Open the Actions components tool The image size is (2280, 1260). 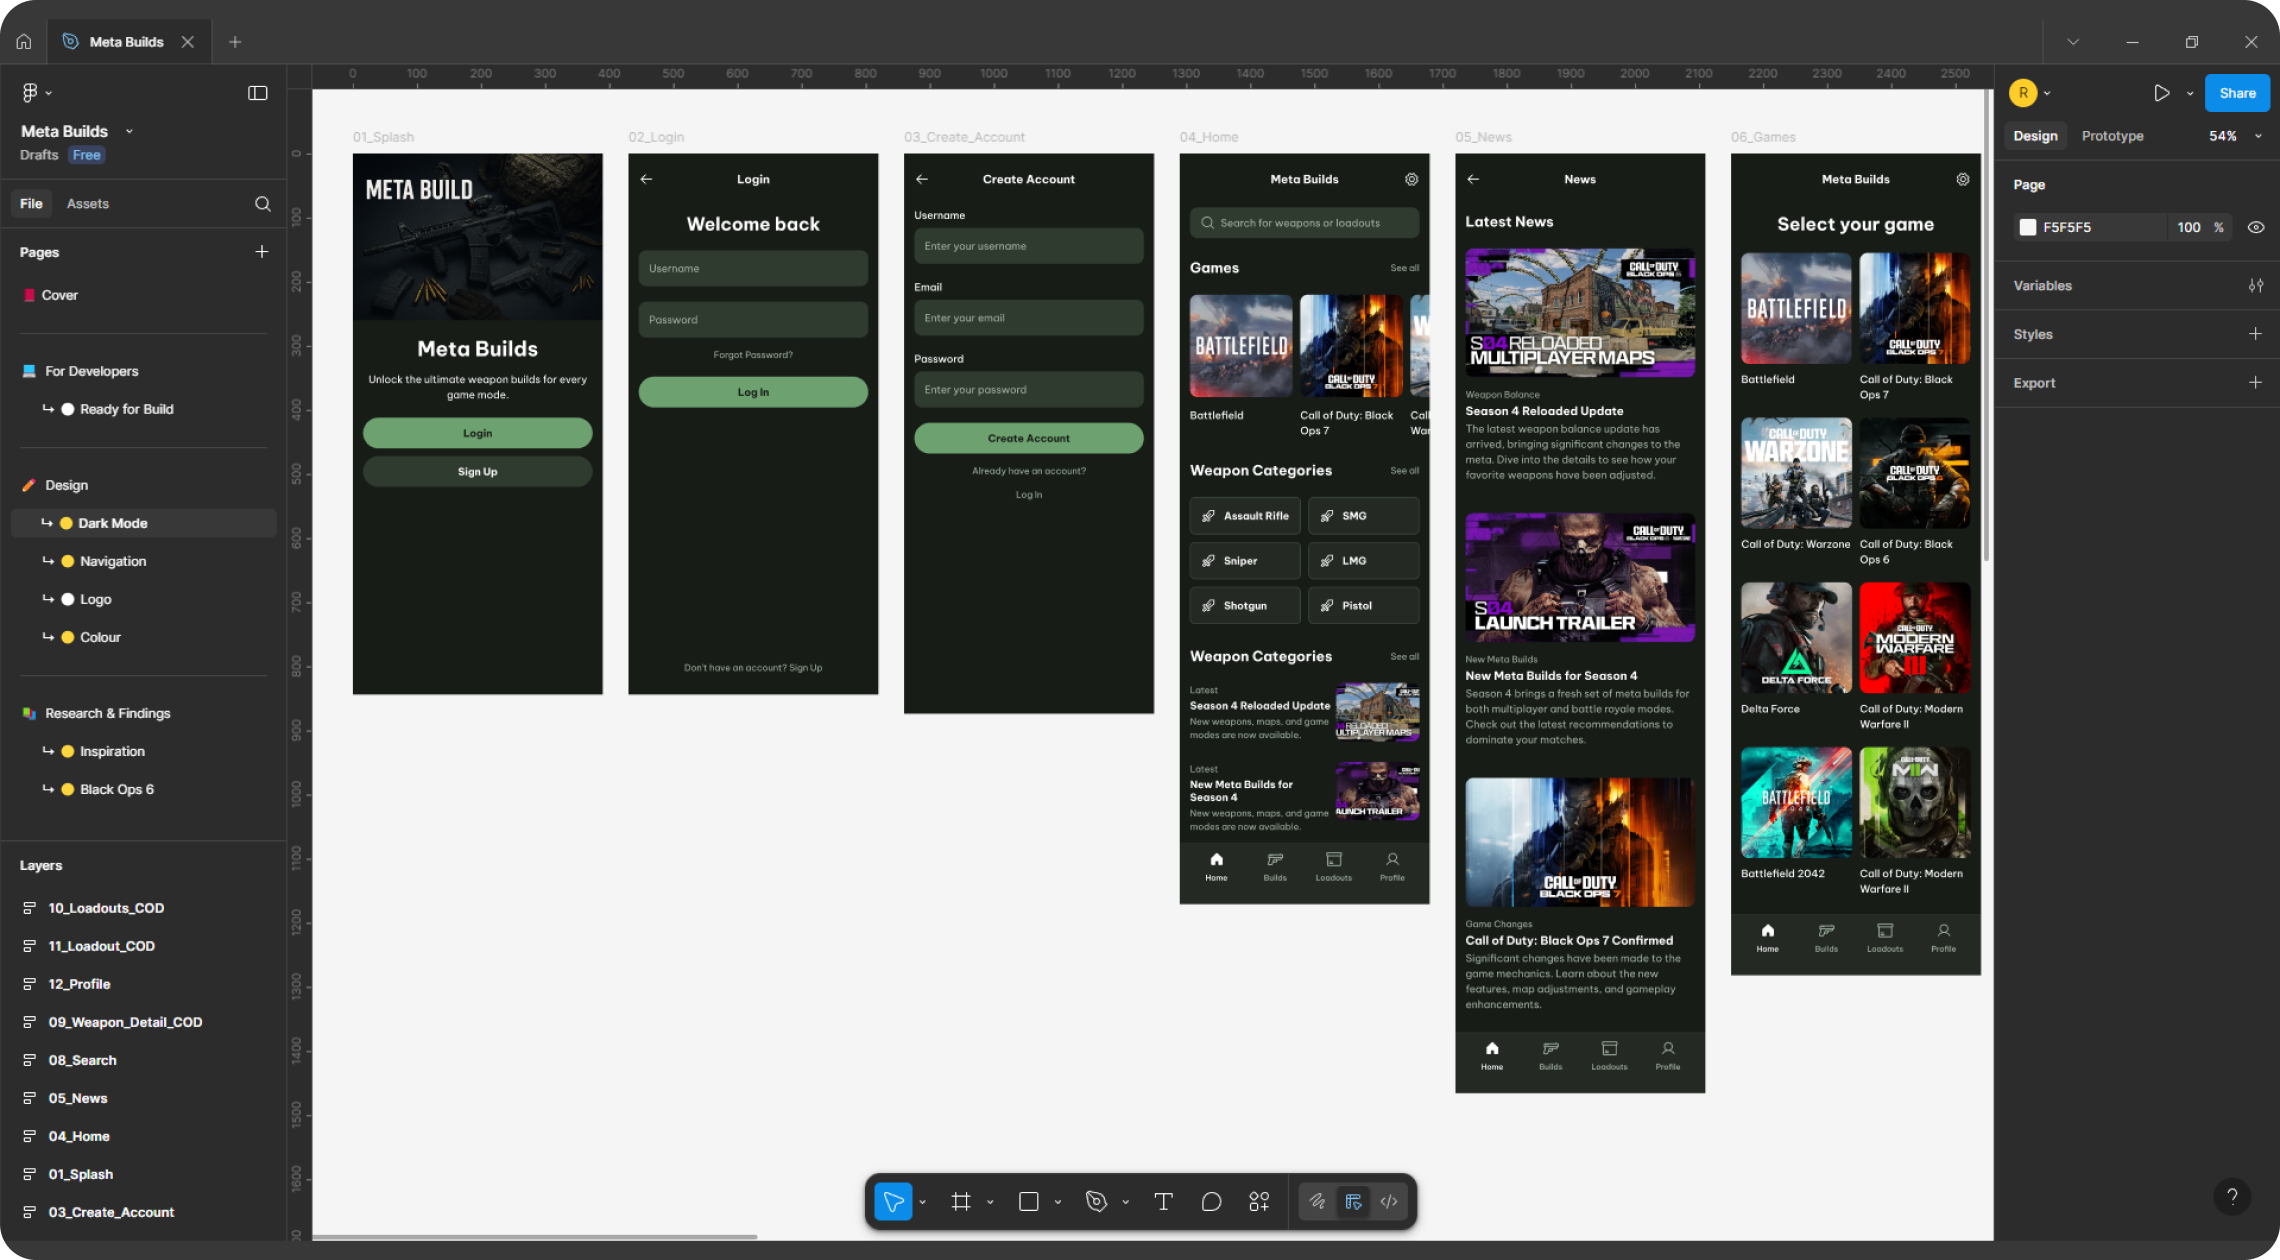point(1259,1201)
